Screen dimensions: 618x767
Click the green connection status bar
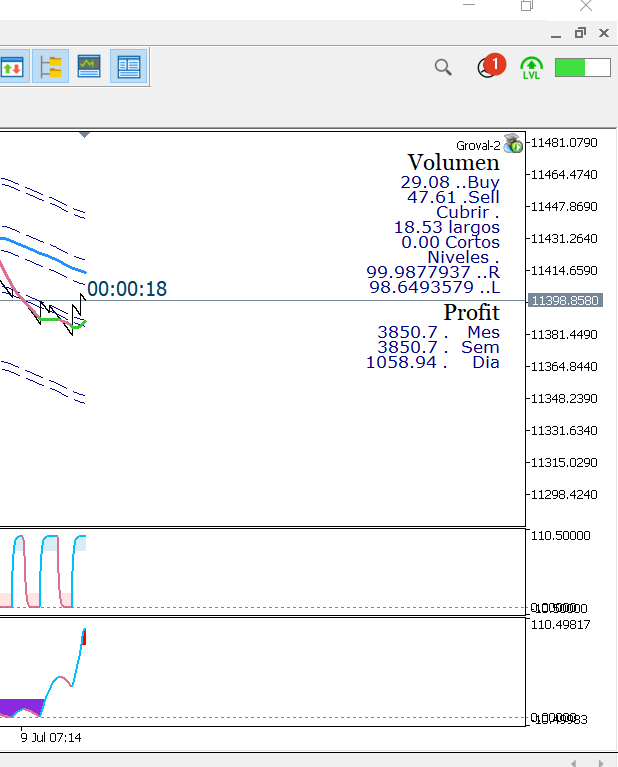(x=583, y=68)
